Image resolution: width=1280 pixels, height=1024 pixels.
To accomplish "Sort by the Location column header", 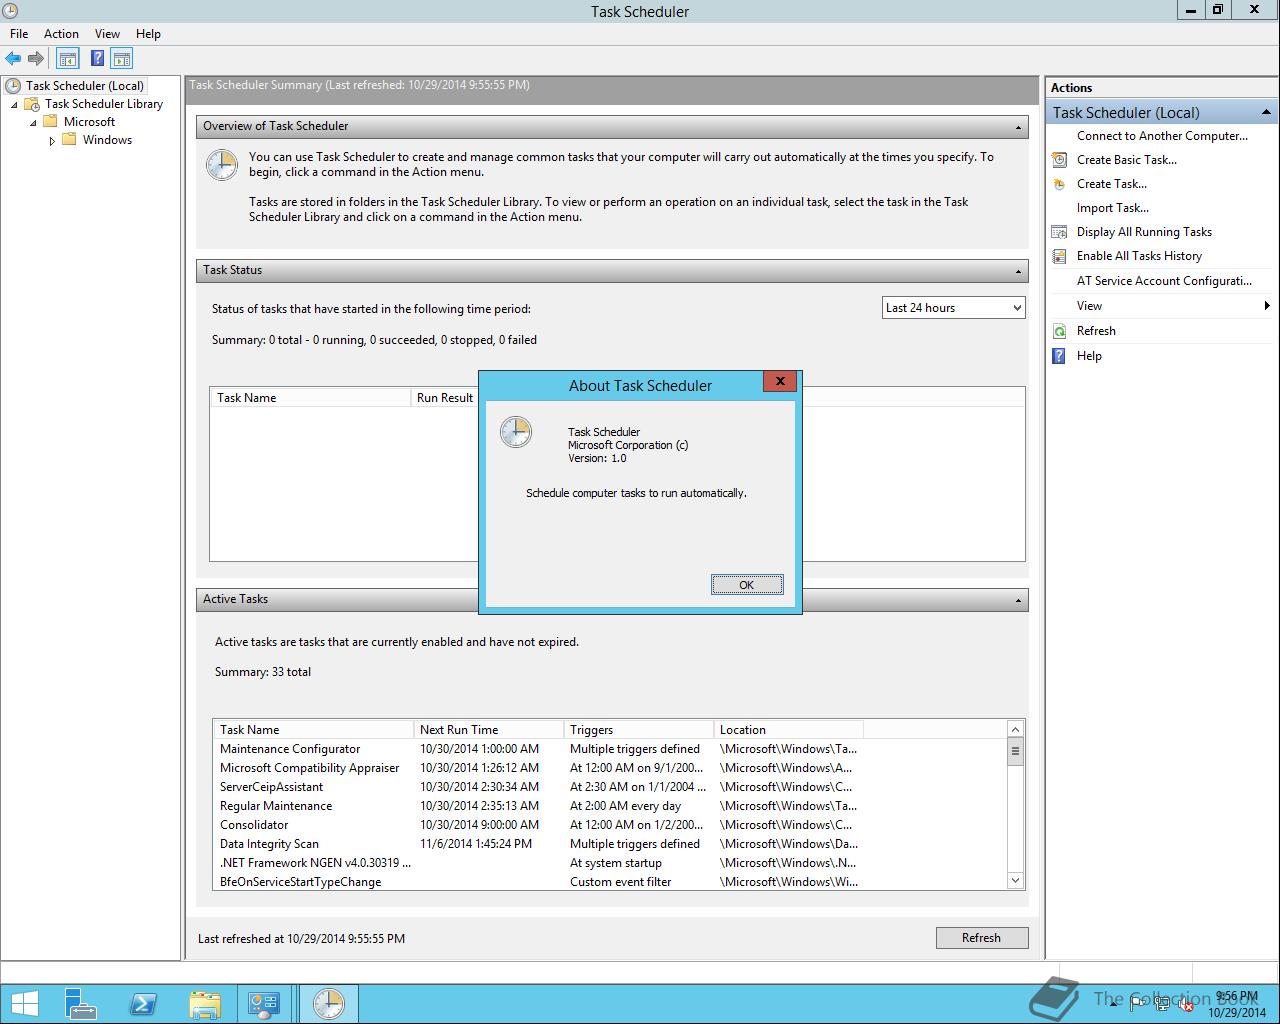I will (x=788, y=730).
